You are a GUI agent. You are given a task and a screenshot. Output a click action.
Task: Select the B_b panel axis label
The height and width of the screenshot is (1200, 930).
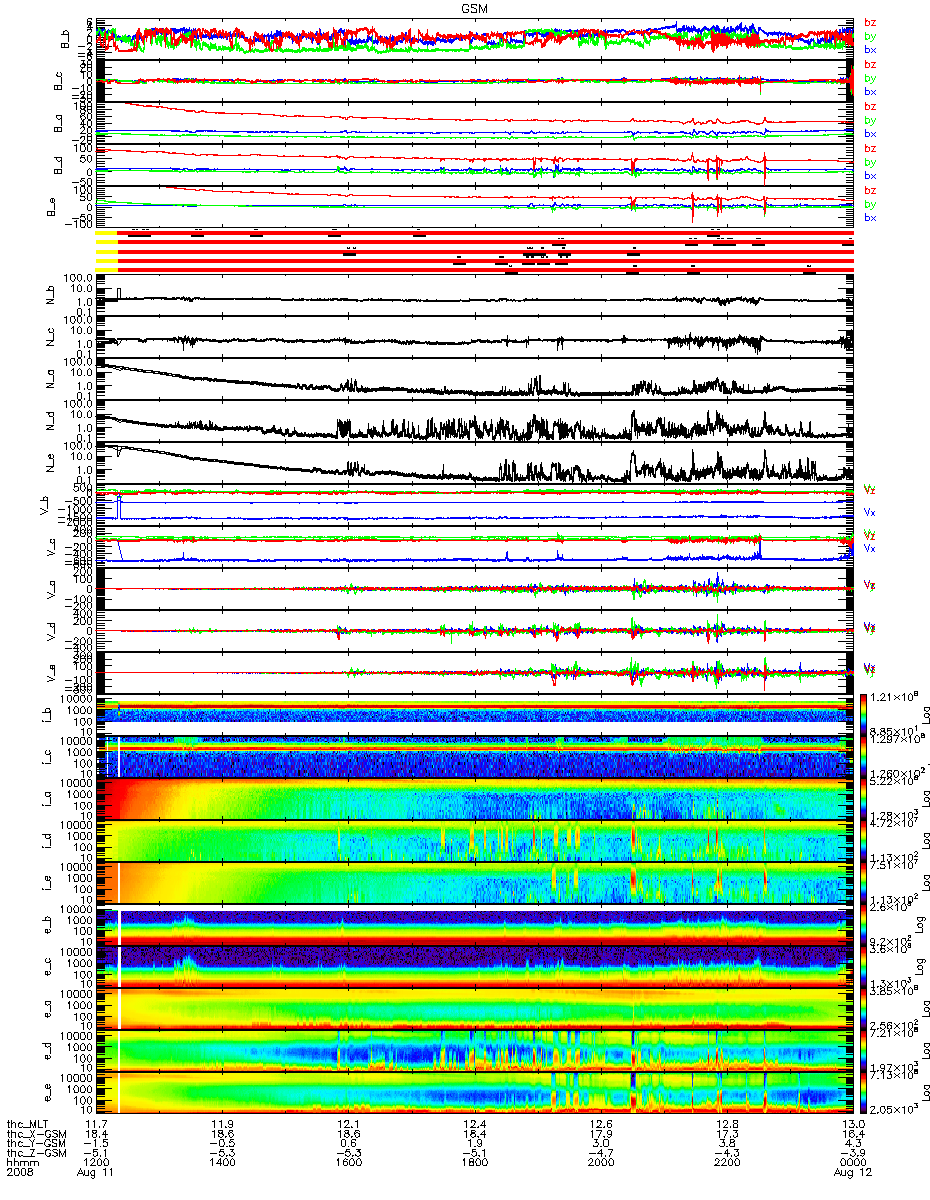64,41
